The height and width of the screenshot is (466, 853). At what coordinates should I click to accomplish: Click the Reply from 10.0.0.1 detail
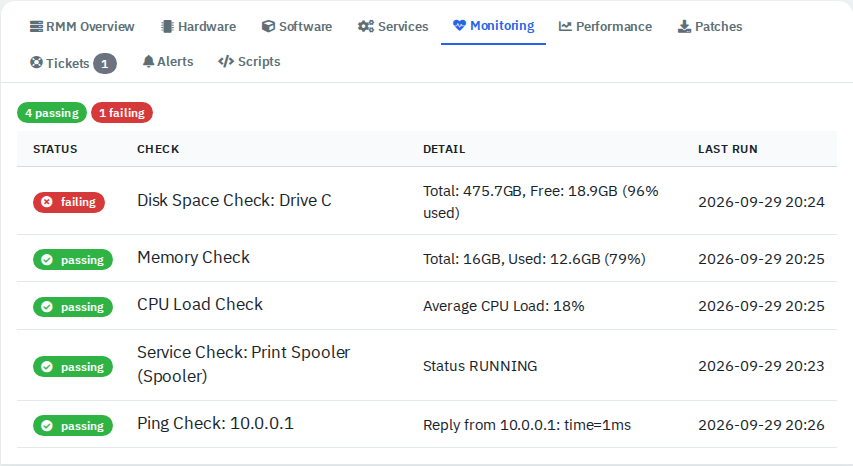click(527, 425)
